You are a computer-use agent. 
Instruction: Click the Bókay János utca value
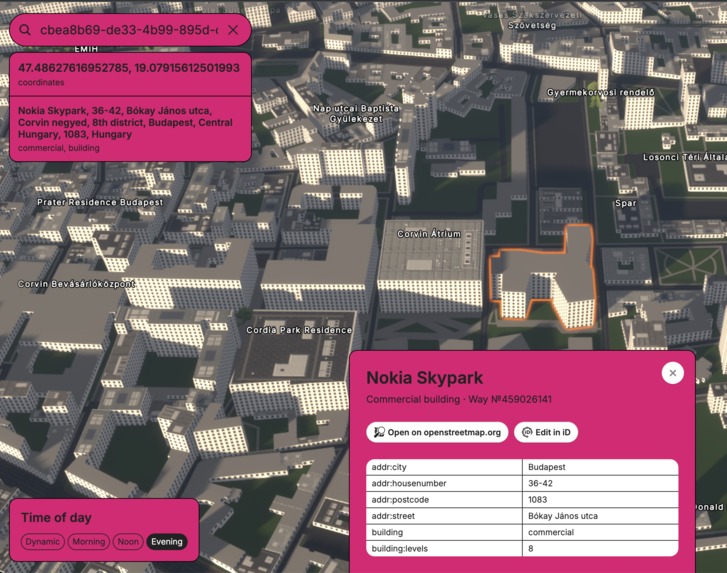(x=600, y=516)
